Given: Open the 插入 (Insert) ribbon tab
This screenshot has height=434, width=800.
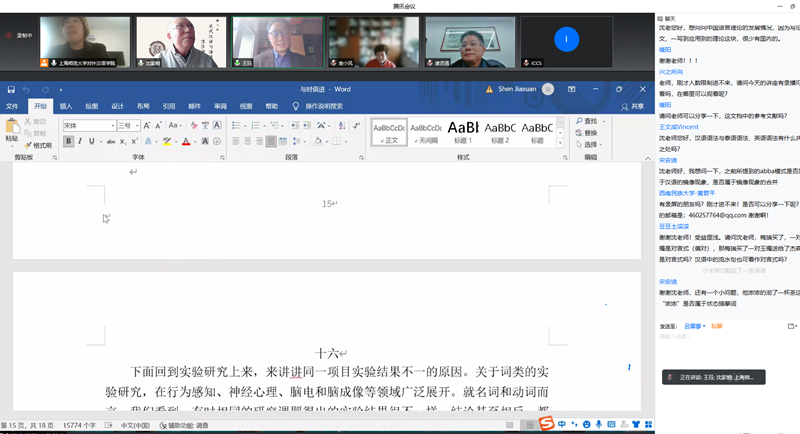Looking at the screenshot, I should tap(66, 105).
